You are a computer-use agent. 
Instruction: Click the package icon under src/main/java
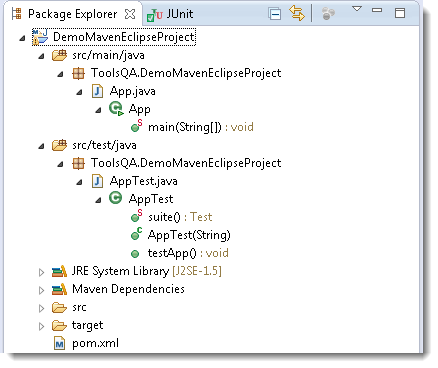click(x=78, y=73)
